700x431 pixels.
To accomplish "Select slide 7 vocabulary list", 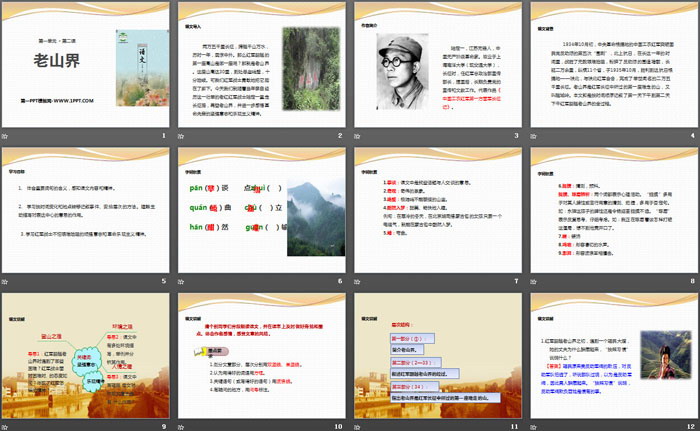I will 437,210.
